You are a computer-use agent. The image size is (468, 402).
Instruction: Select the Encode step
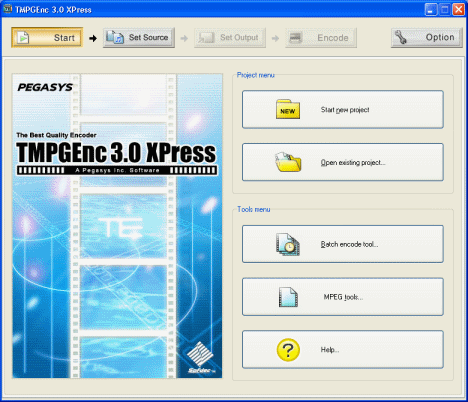tap(321, 38)
